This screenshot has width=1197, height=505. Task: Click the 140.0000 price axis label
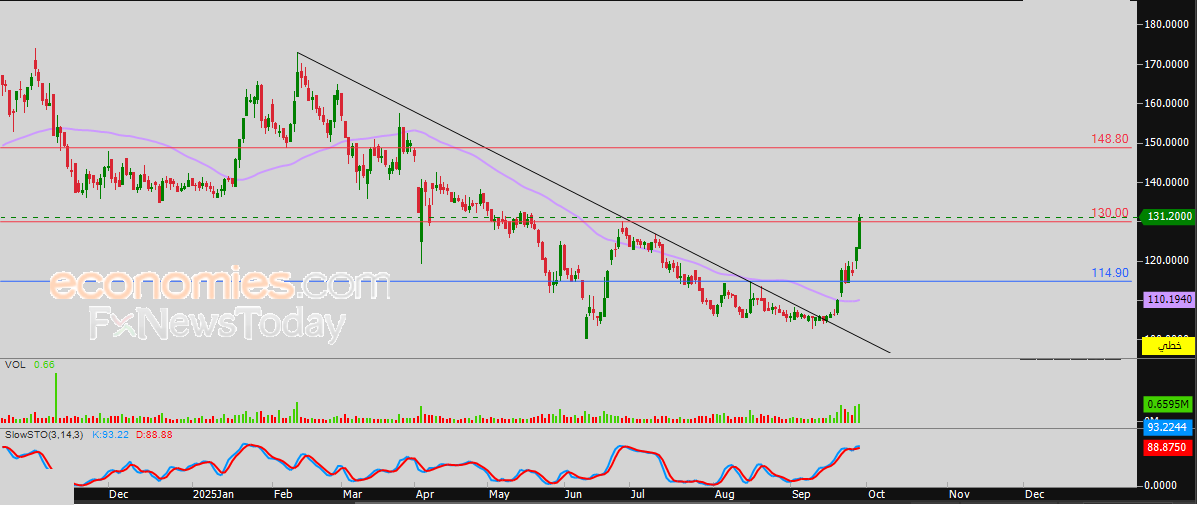pos(1166,182)
